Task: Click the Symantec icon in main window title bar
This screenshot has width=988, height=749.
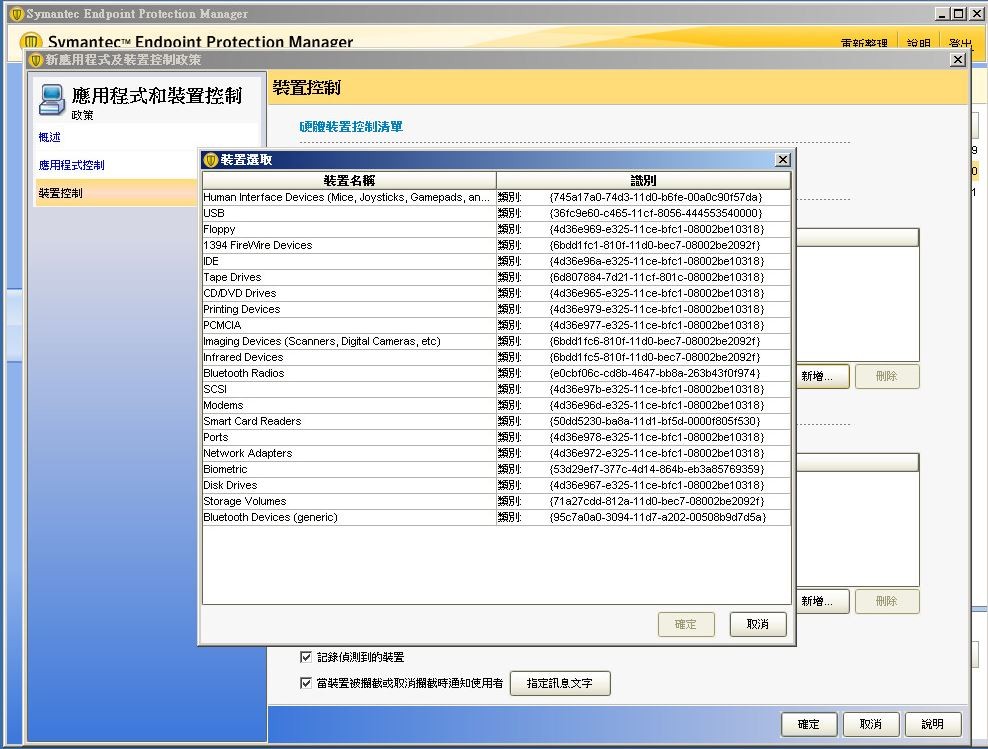Action: [18, 13]
